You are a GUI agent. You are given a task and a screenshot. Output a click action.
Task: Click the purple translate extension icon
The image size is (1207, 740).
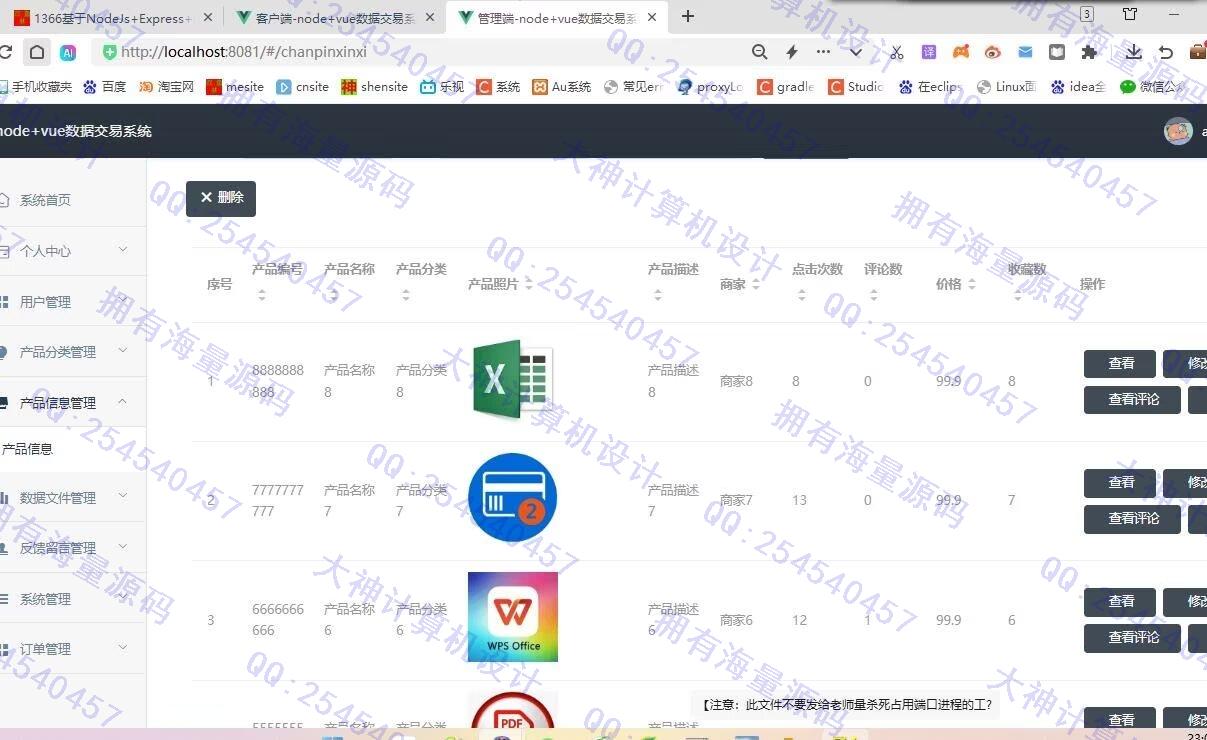point(929,52)
